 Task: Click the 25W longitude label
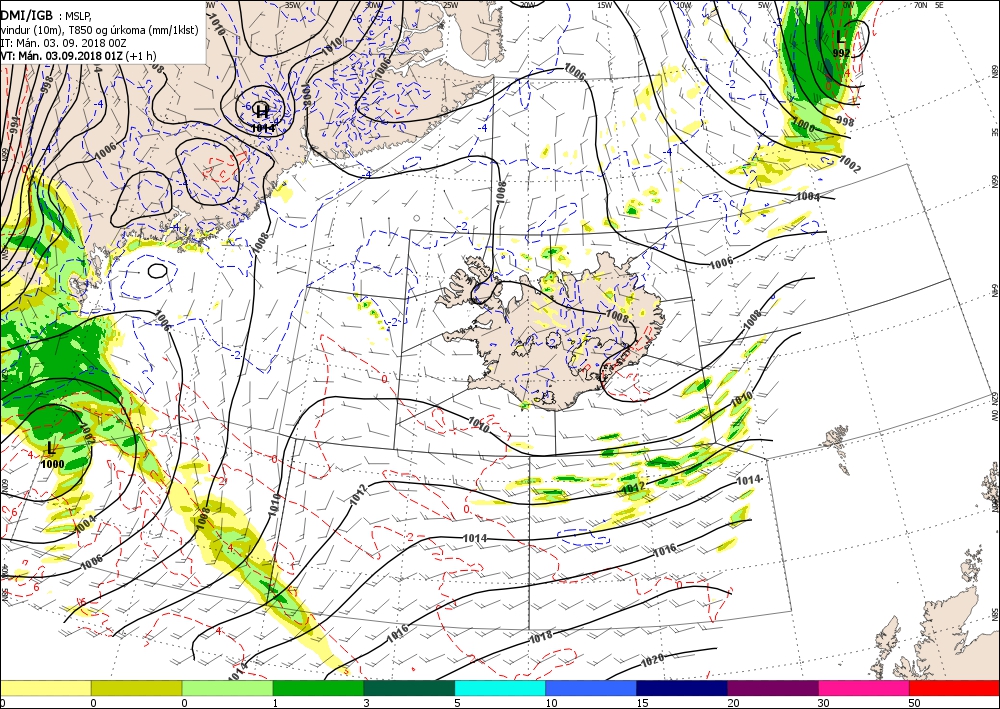450,5
